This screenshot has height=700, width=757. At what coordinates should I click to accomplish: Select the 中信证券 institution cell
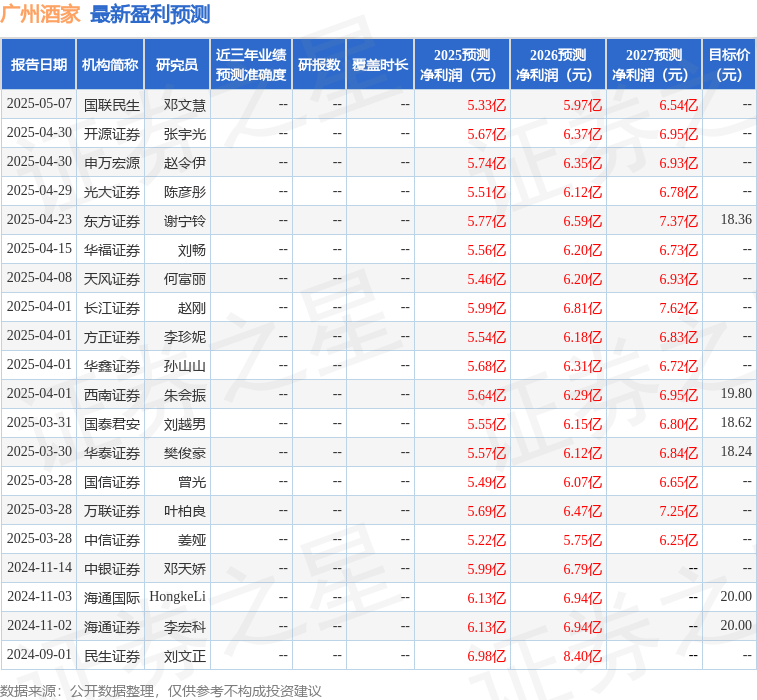coord(112,539)
